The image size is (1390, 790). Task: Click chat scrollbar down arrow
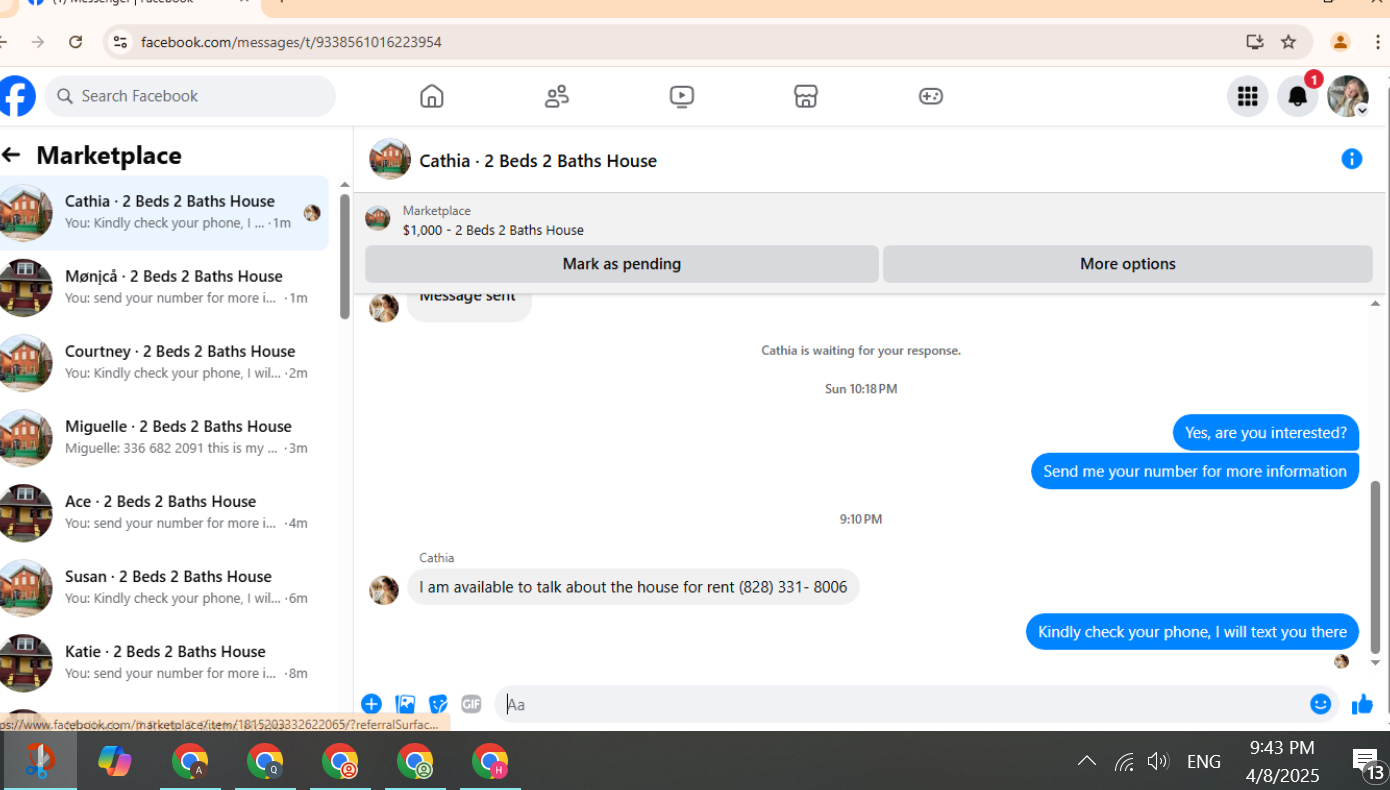(1375, 663)
